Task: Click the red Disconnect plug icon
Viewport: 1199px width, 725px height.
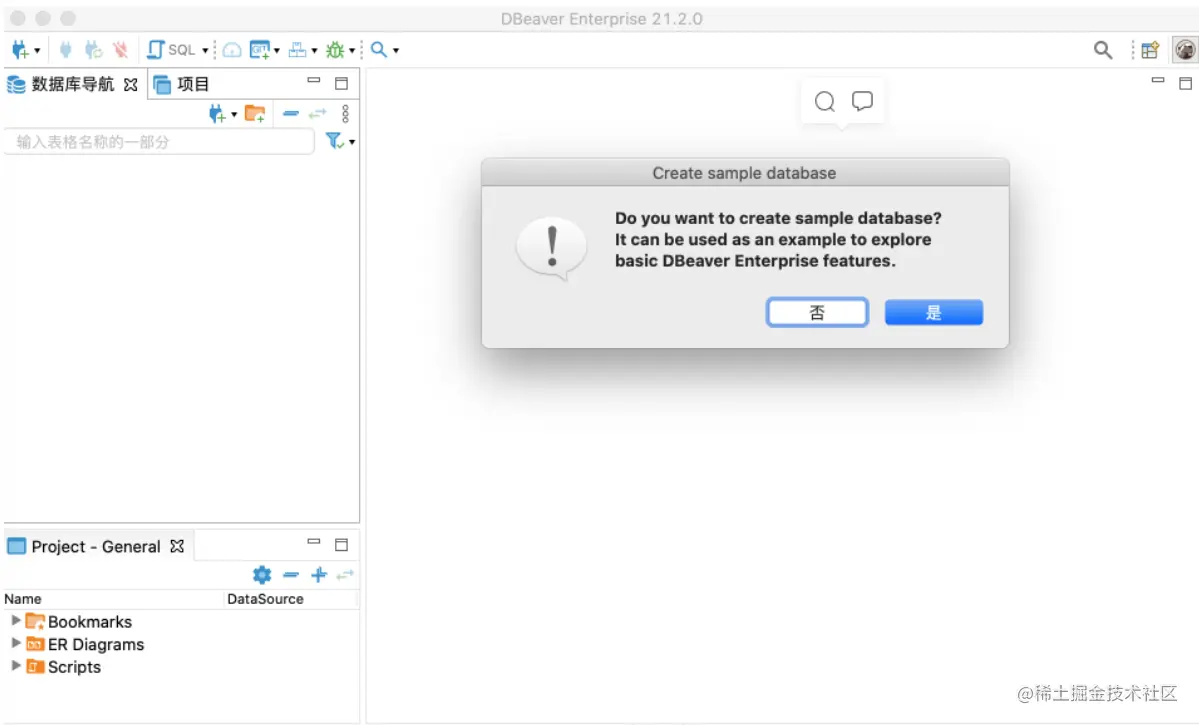Action: coord(119,50)
